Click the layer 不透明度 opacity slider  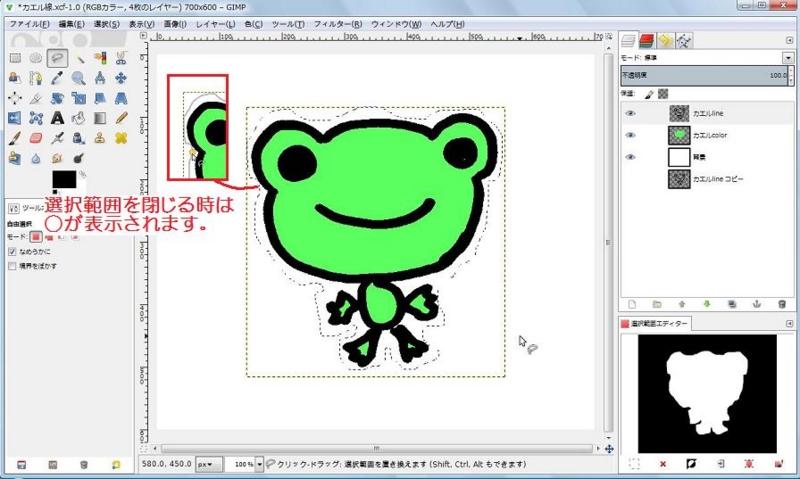coord(704,75)
